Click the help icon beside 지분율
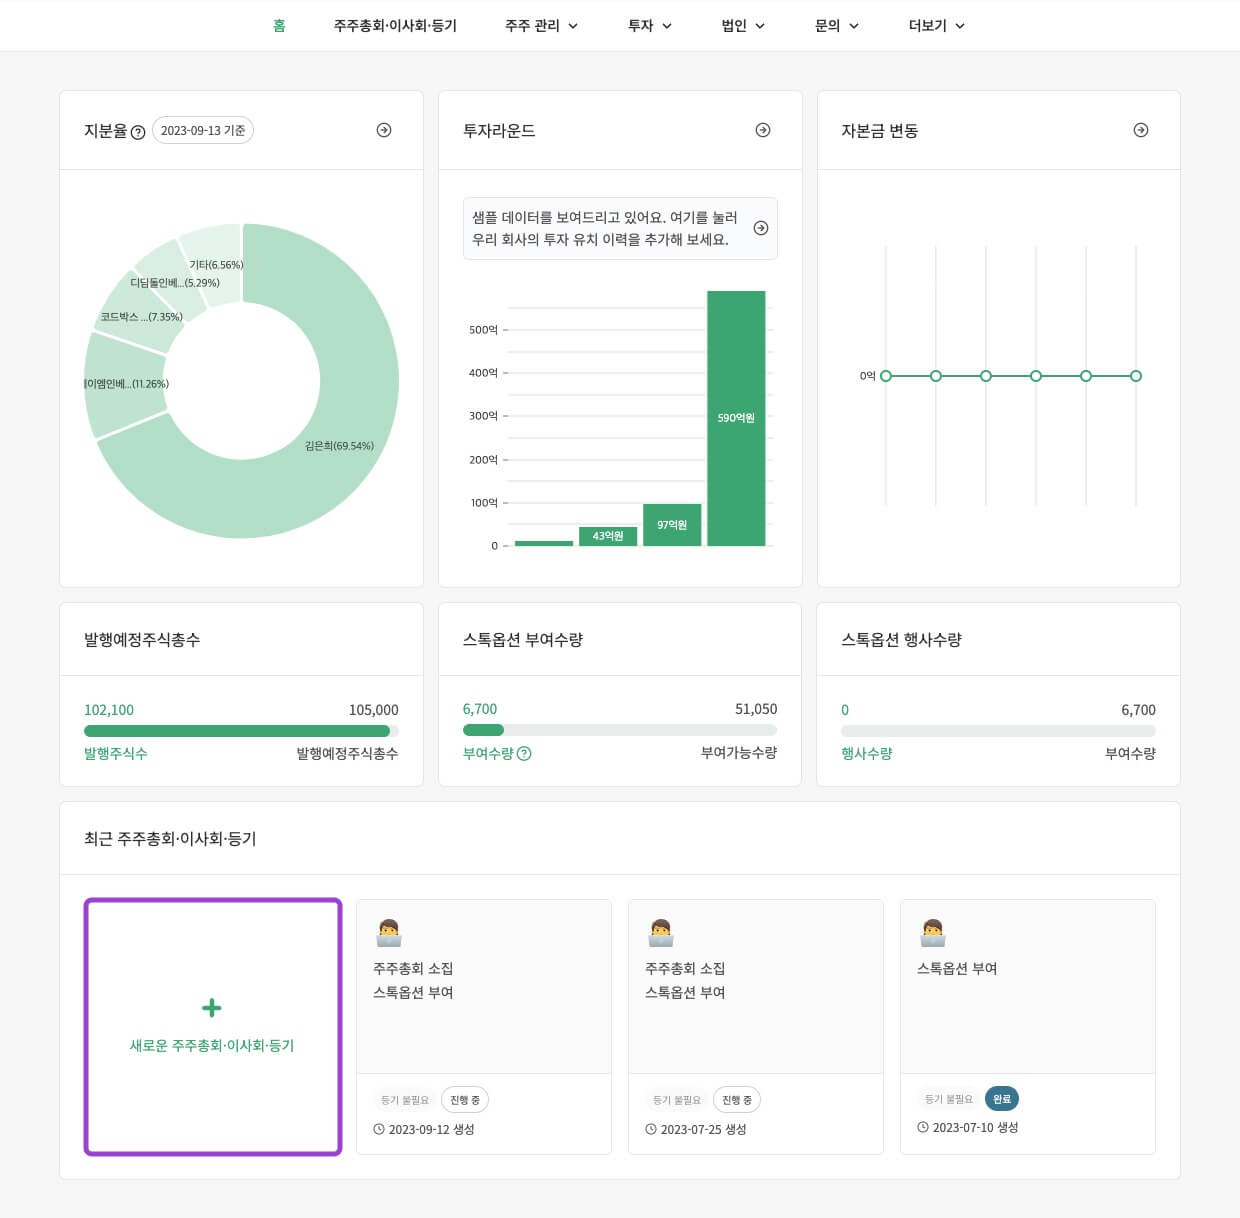1240x1218 pixels. (139, 131)
